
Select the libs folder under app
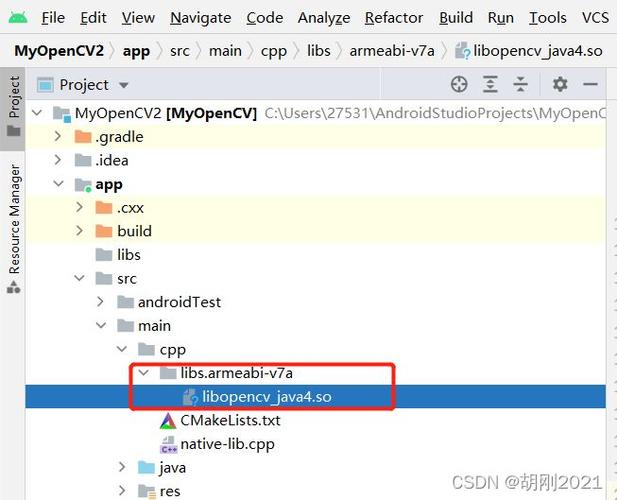coord(316,255)
